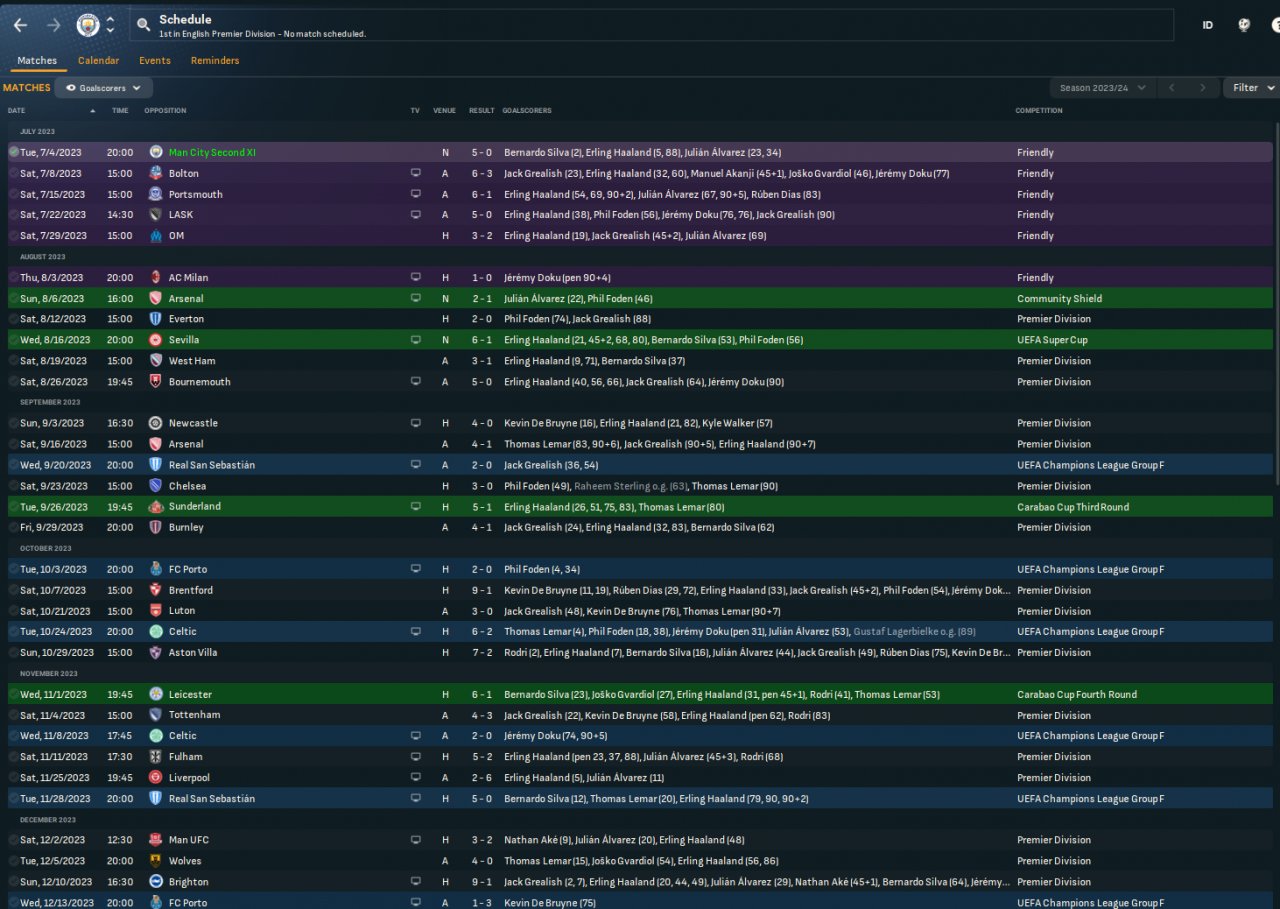Screen dimensions: 1280x909
Task: Switch to the Calendar tab
Action: (98, 61)
